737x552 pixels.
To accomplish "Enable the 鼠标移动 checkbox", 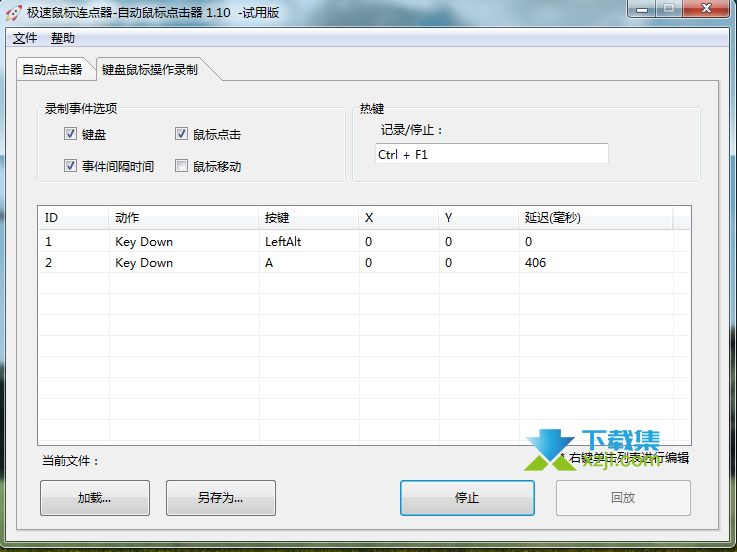I will tap(181, 166).
